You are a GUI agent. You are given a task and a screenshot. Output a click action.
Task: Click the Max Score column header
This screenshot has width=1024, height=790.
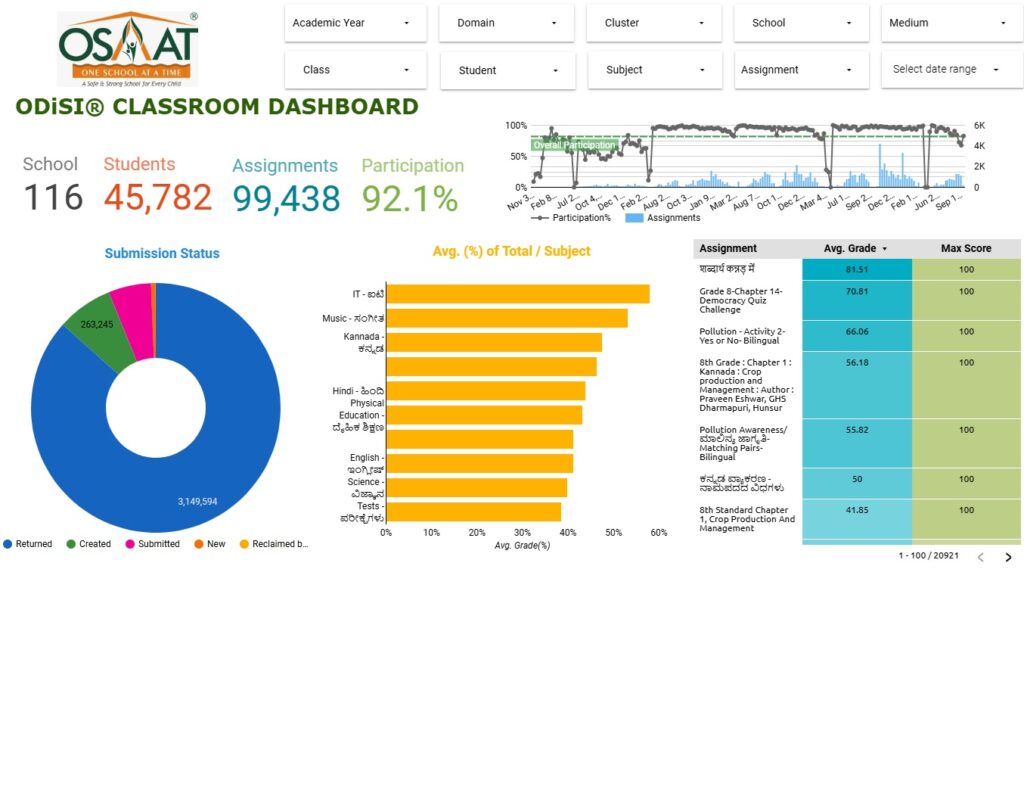(965, 248)
